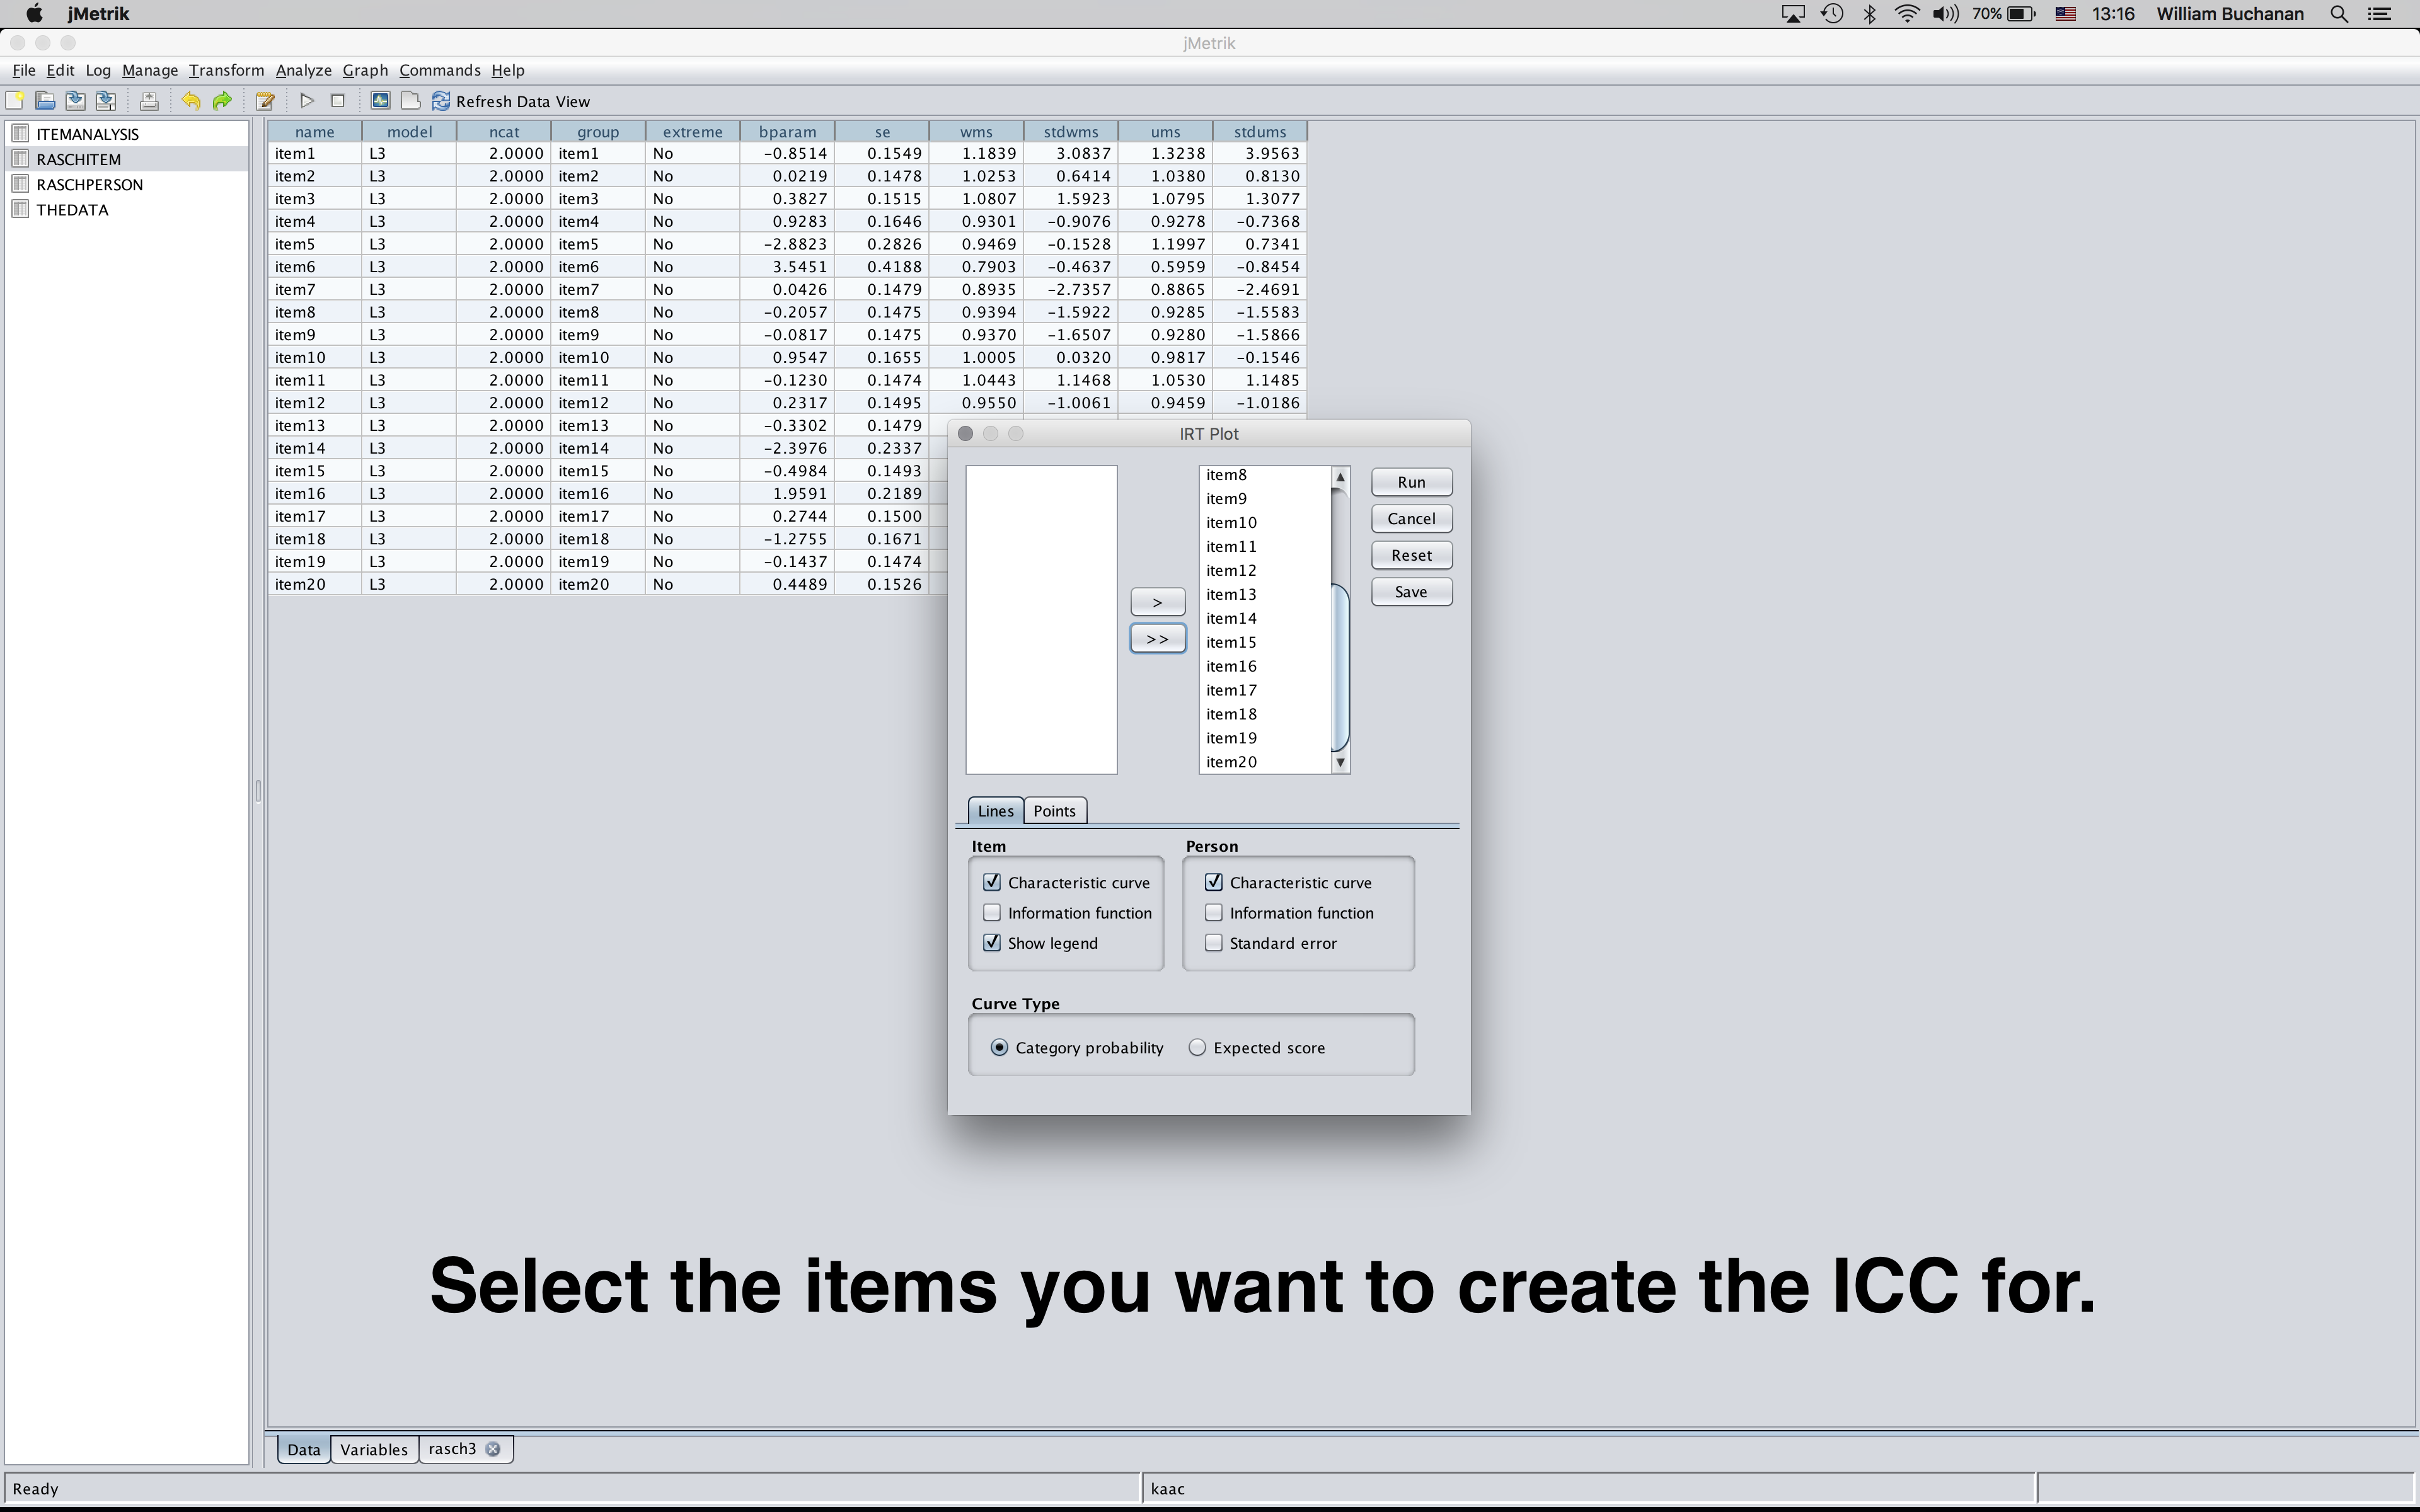Toggle Show legend checkbox
Viewport: 2420px width, 1512px height.
[992, 943]
